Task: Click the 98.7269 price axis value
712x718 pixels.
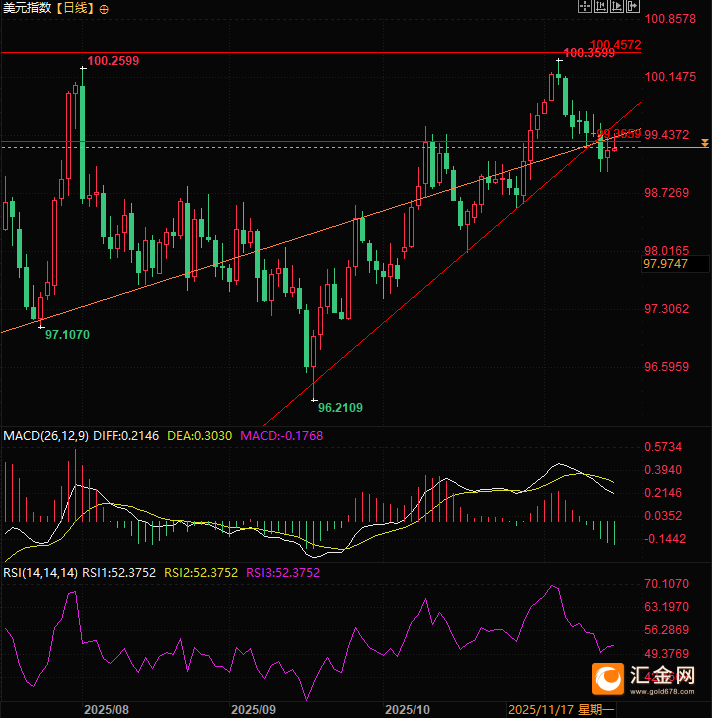Action: (667, 193)
